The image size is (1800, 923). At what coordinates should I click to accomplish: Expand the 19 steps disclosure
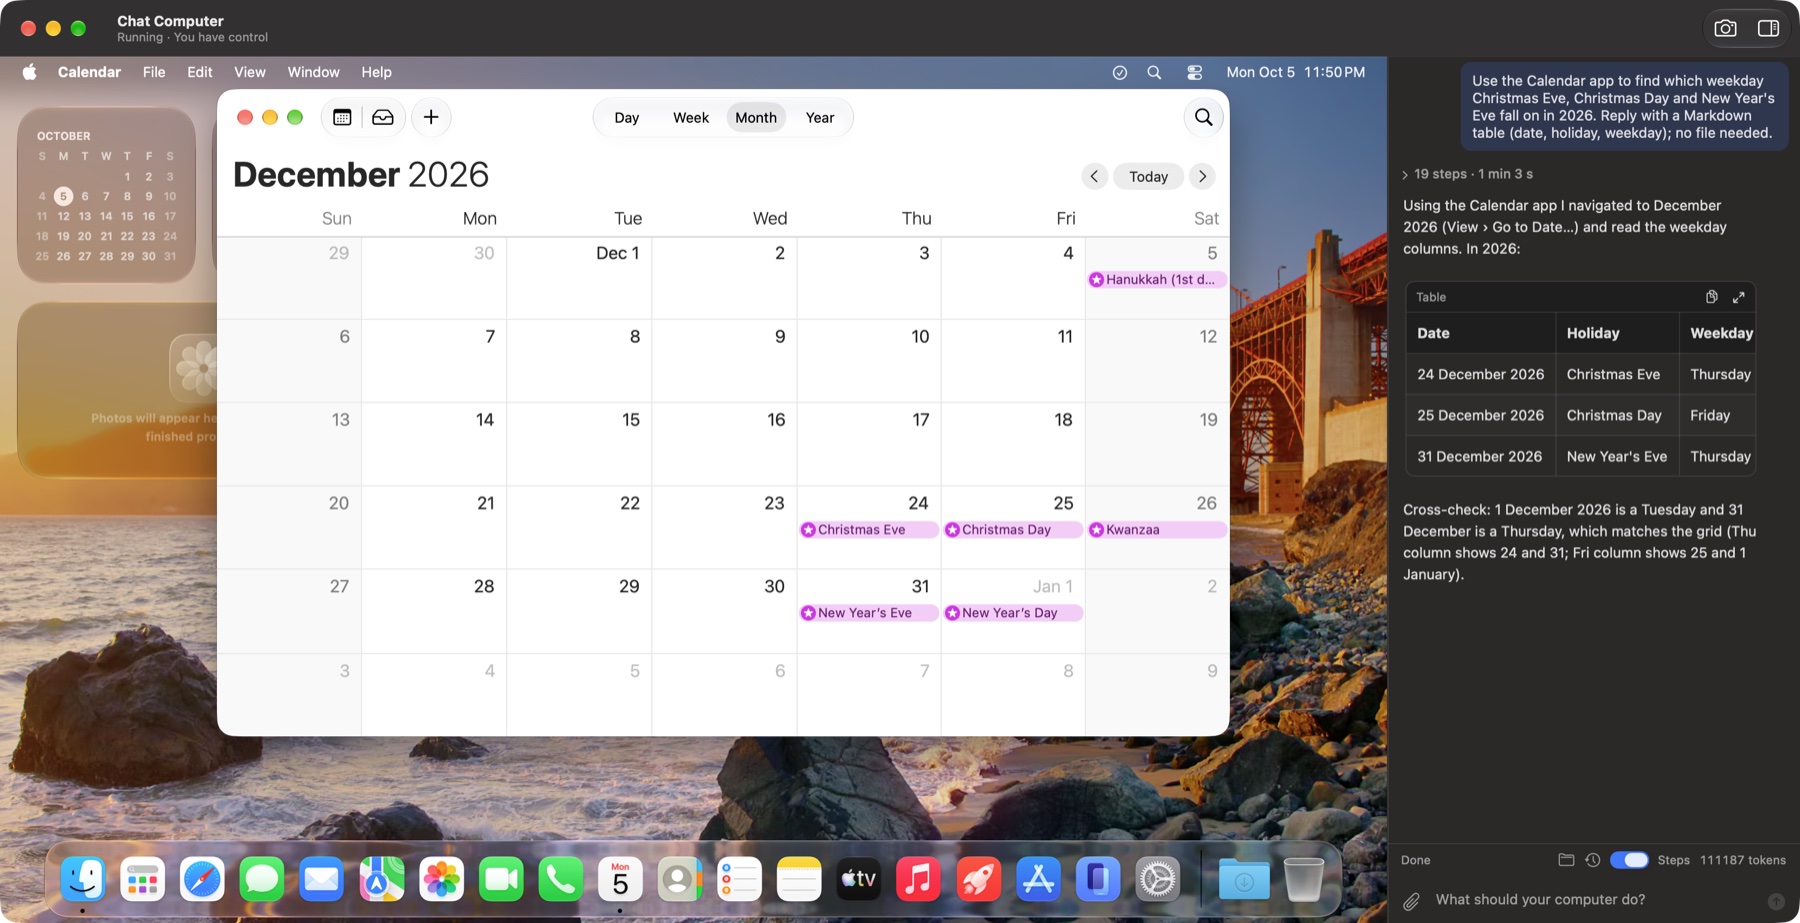pyautogui.click(x=1467, y=174)
